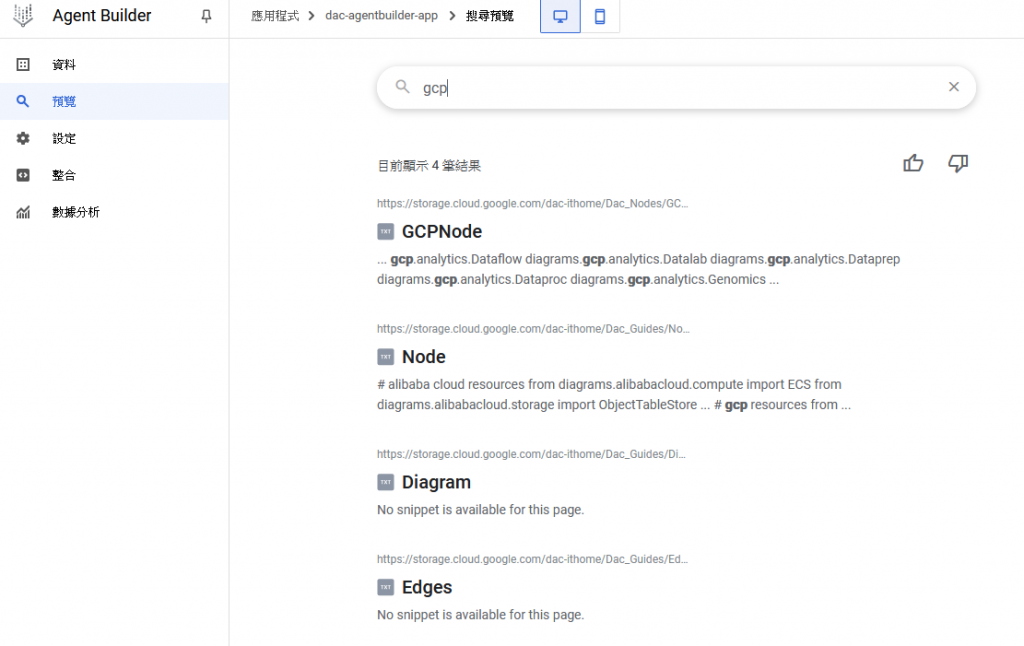Open the Diagram result title
Screen dimensions: 1024x646
pos(436,483)
